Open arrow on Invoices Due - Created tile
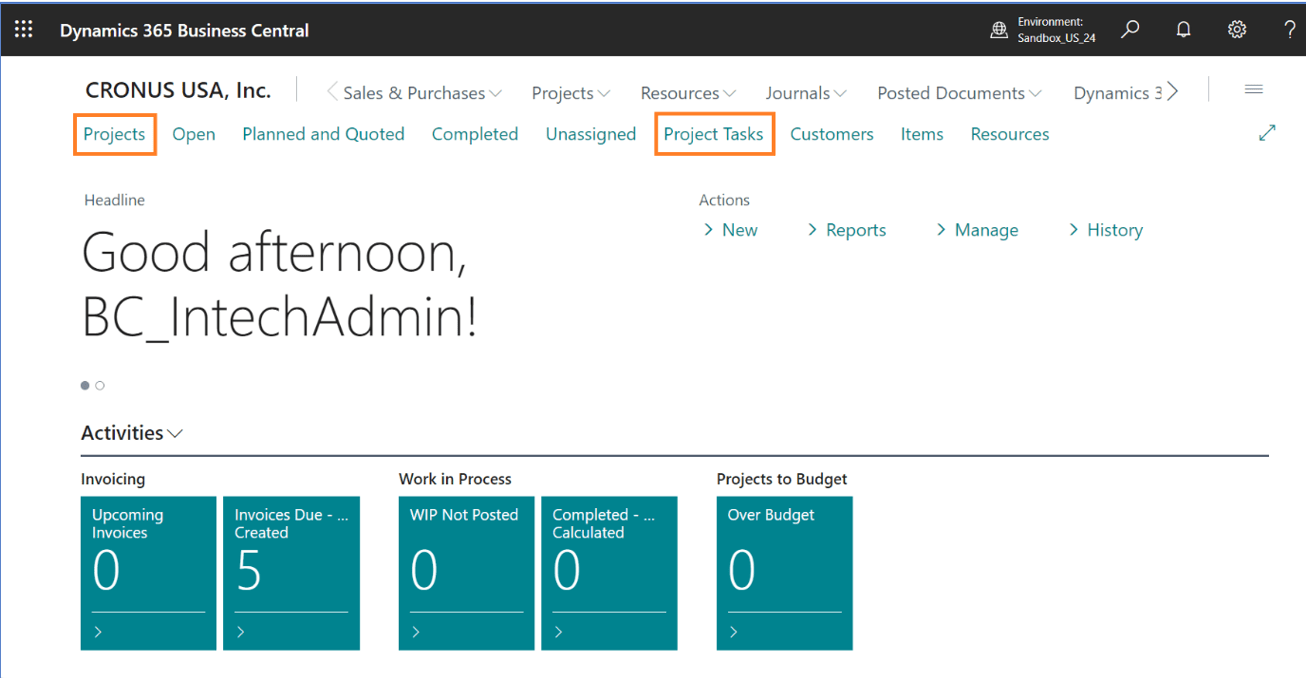Viewport: 1306px width, 678px height. coord(241,632)
